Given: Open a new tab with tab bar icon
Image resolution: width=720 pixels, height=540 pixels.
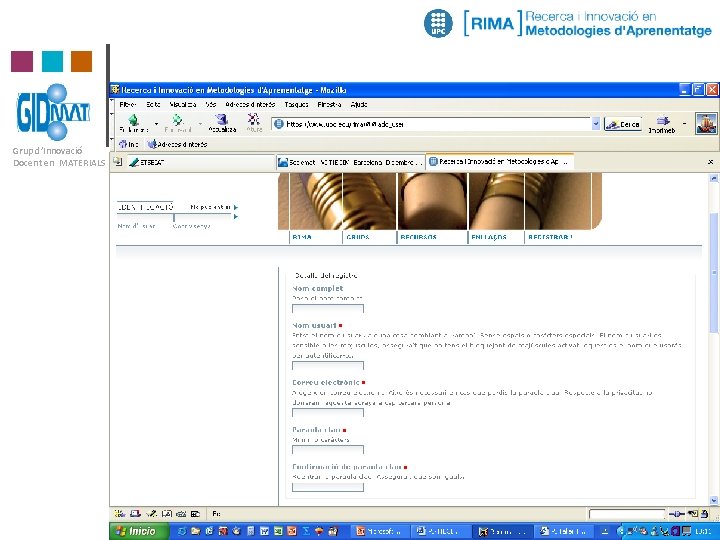Looking at the screenshot, I should (x=118, y=161).
